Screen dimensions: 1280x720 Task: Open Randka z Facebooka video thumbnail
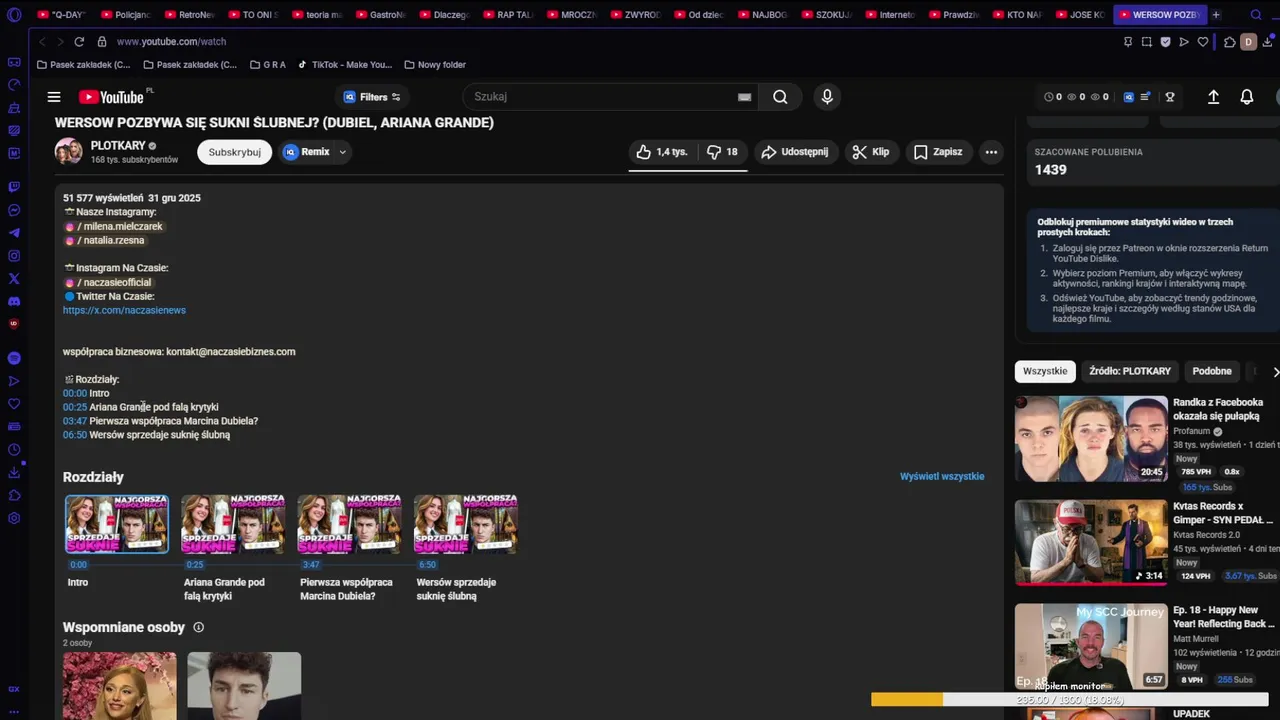point(1091,438)
